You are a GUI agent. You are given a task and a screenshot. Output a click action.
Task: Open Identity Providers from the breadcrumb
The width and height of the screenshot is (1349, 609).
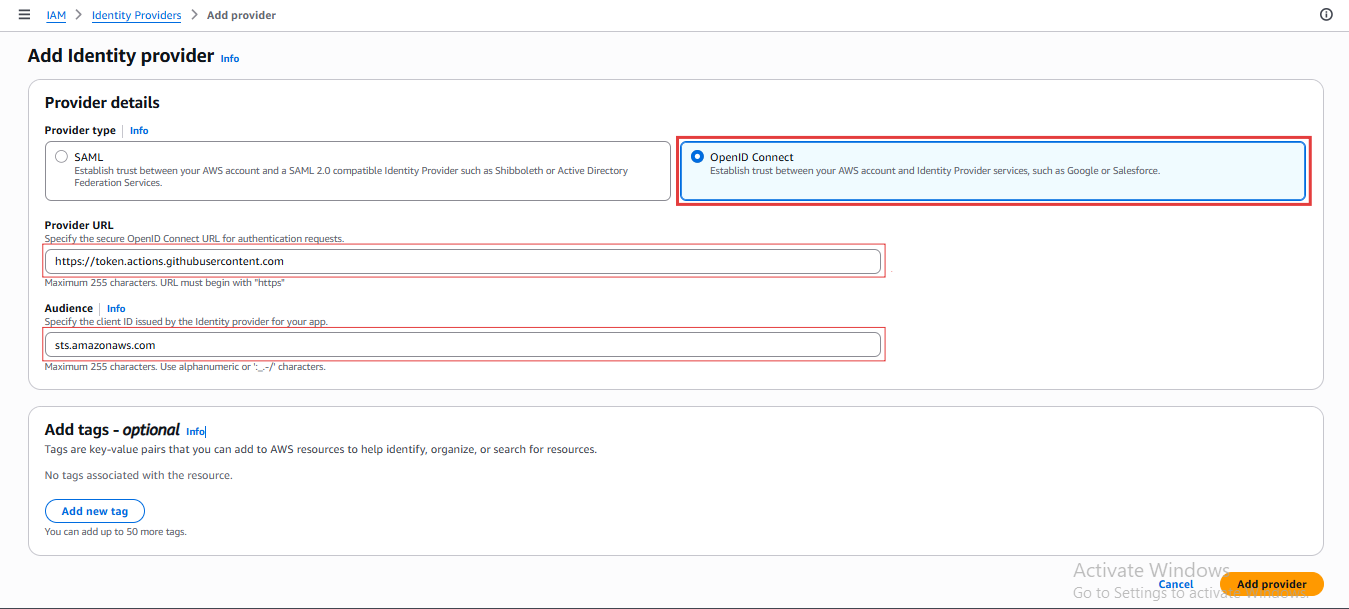tap(136, 14)
